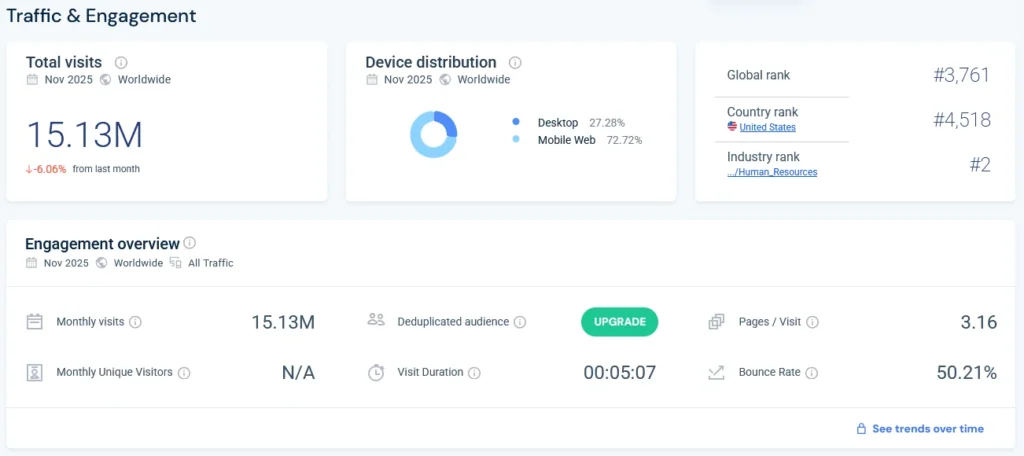Click the Bounce Rate arrow icon
Screen dimensions: 1024x456
point(716,373)
